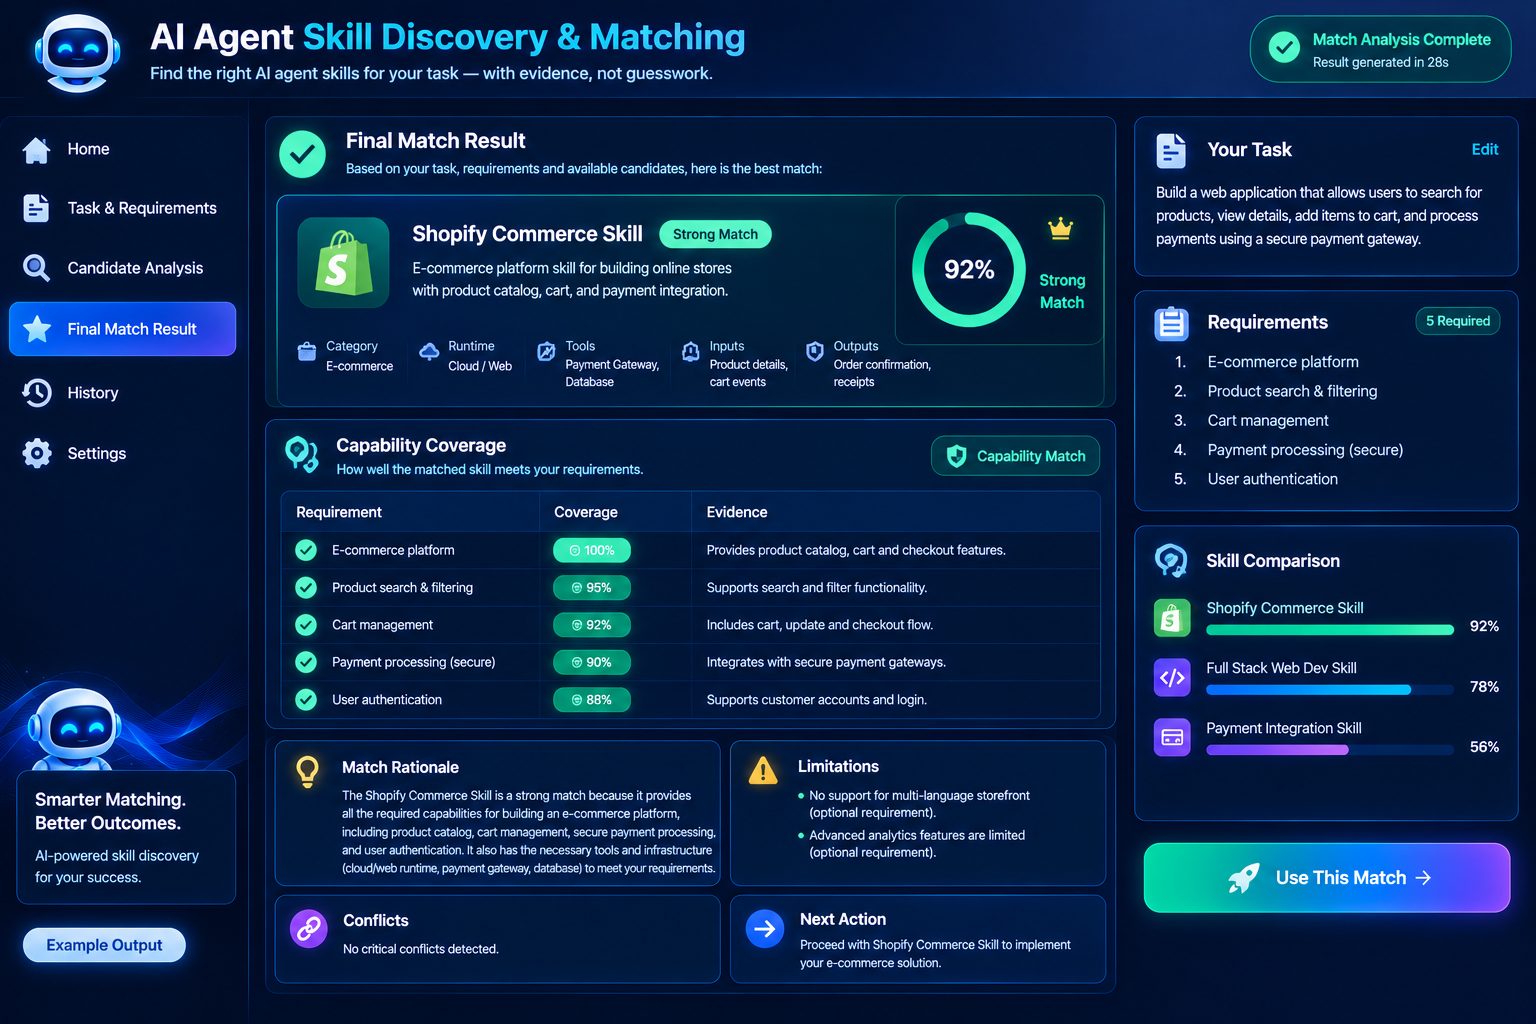Click the Shopify Commerce Skill 92% progress bar
This screenshot has width=1536, height=1024.
(1330, 630)
